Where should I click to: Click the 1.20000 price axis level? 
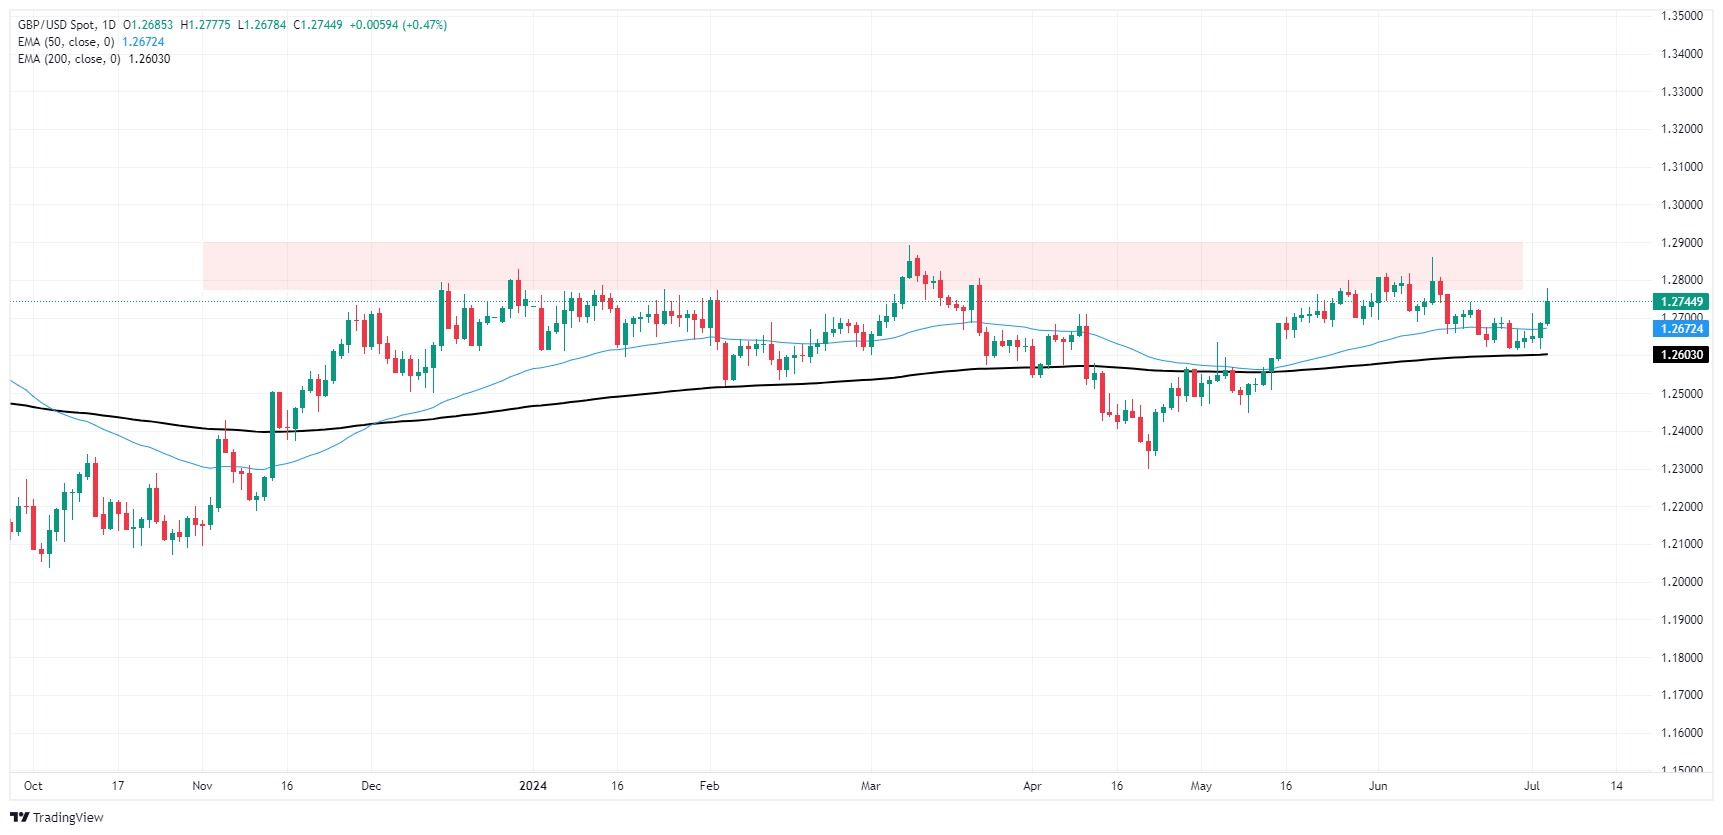[x=1681, y=582]
